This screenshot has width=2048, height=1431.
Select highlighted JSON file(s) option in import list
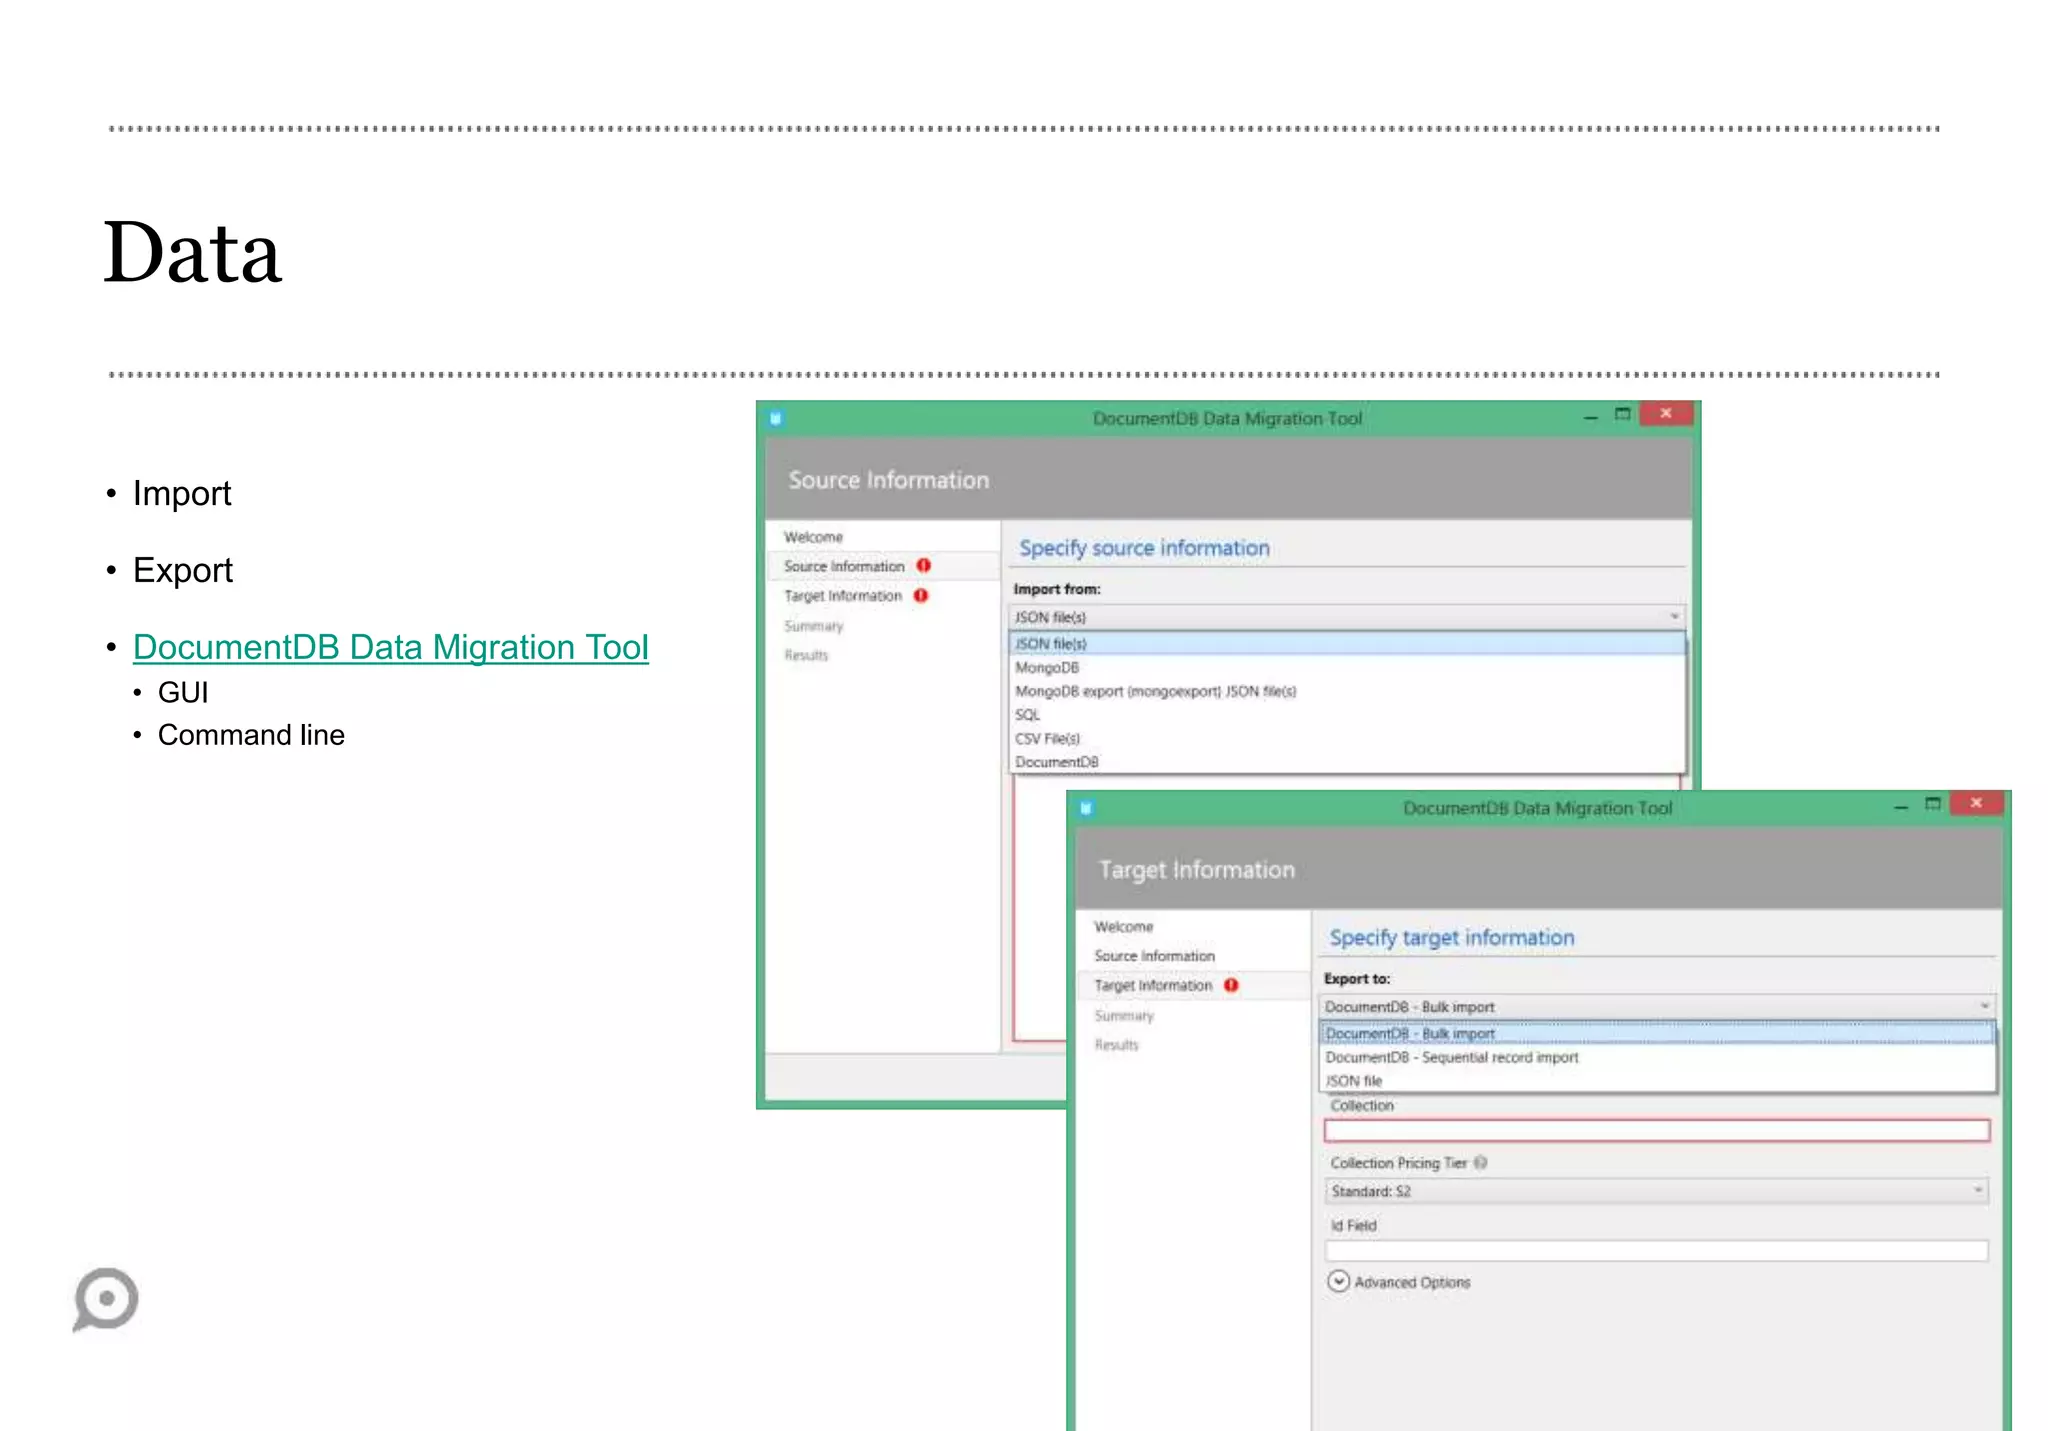(1347, 644)
